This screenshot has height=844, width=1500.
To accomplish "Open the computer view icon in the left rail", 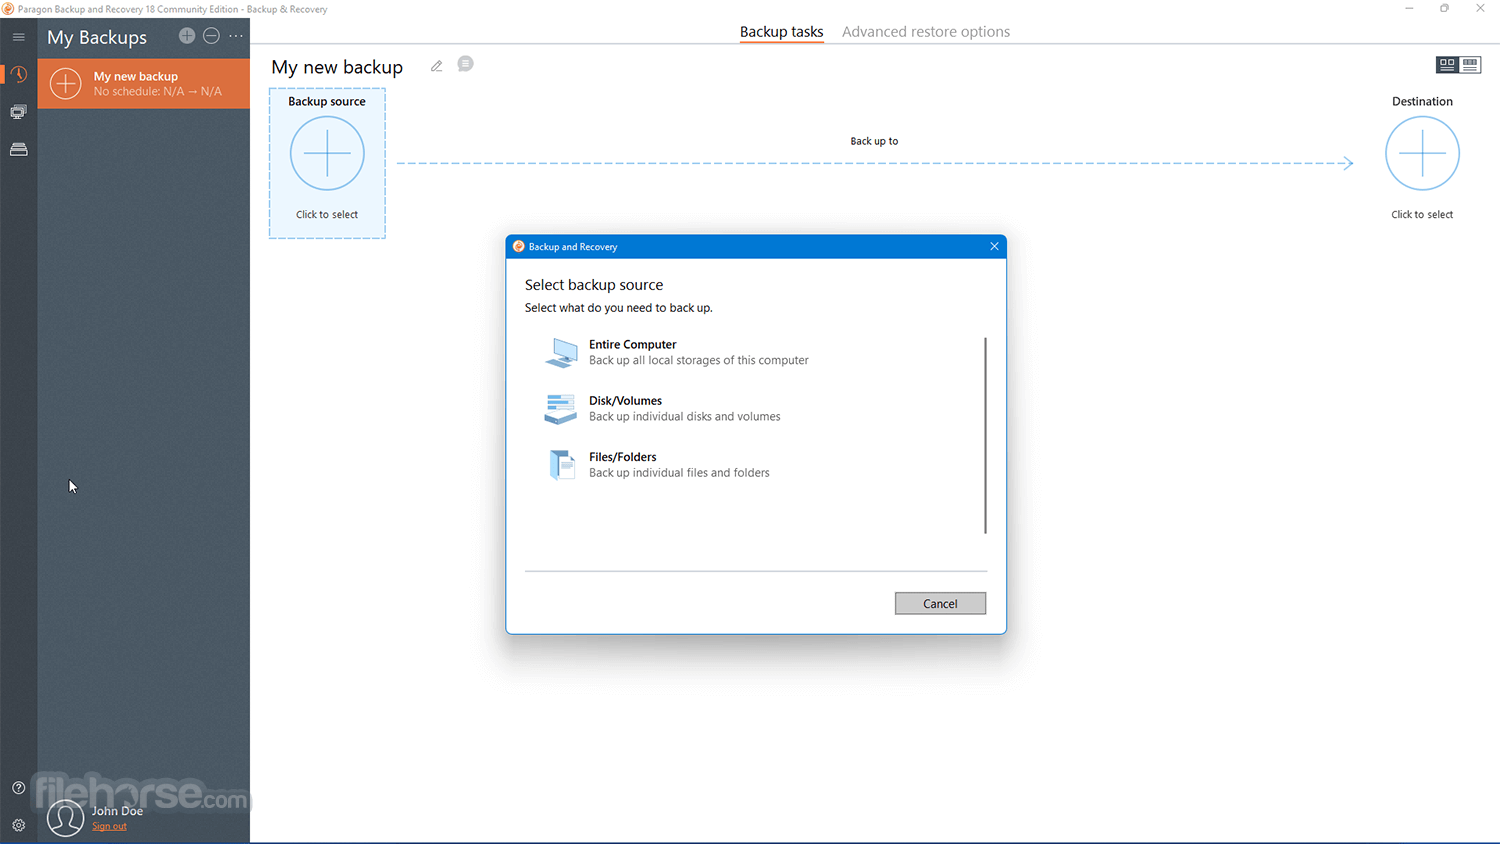I will [x=18, y=112].
